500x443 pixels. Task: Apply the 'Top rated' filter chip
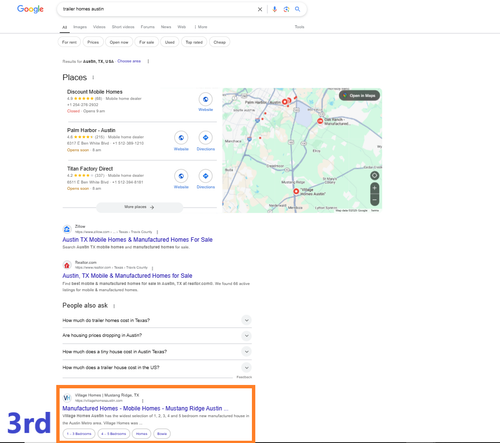(x=194, y=42)
